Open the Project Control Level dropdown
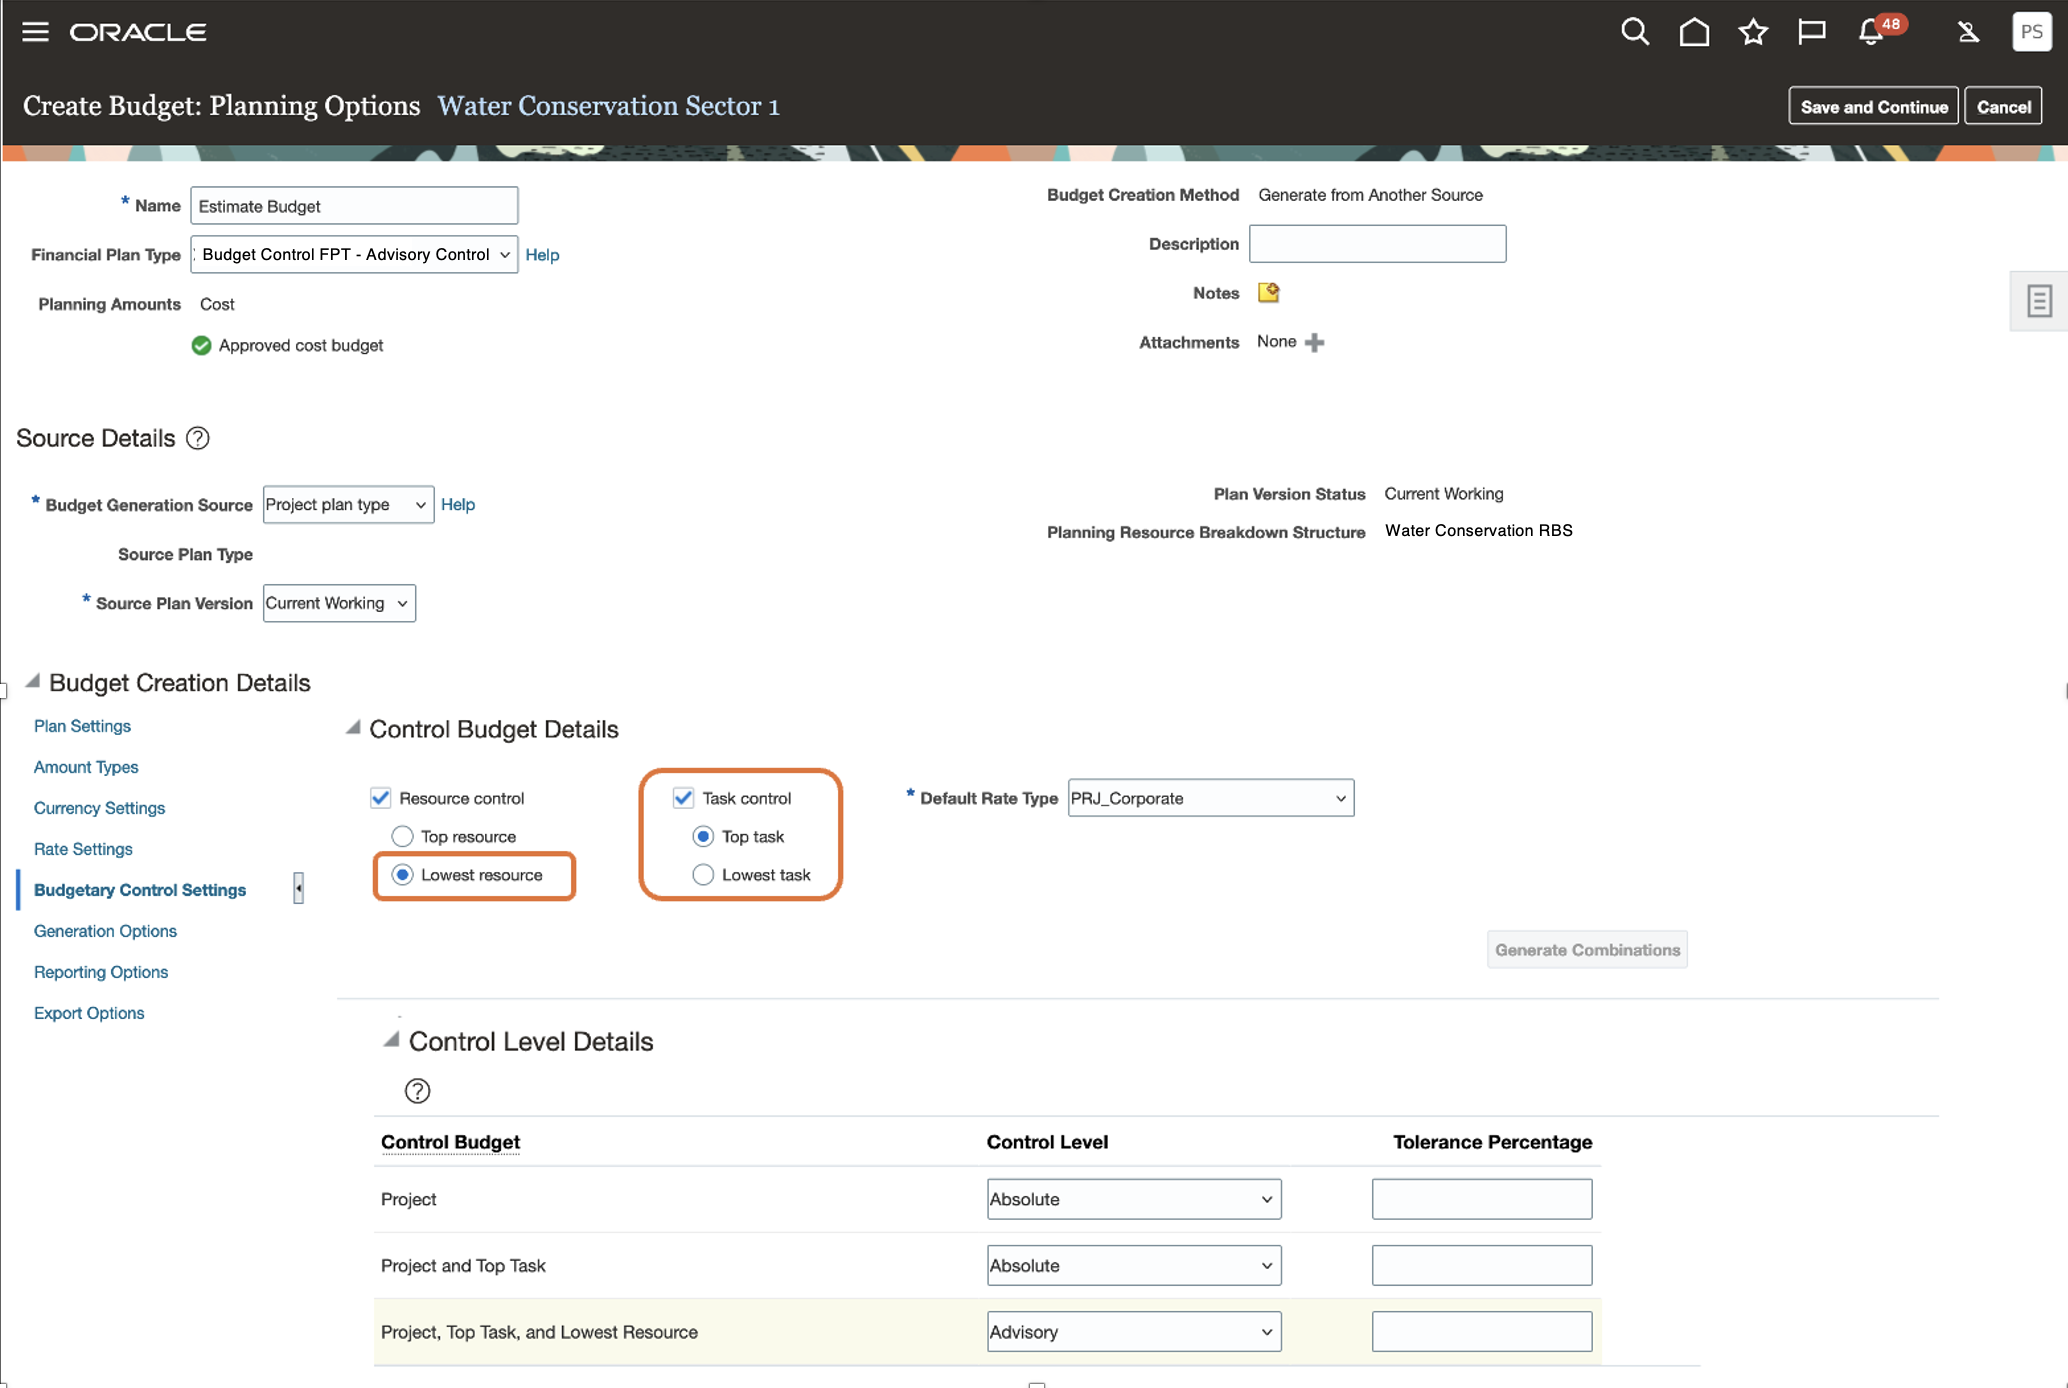The image size is (2068, 1388). [x=1131, y=1197]
